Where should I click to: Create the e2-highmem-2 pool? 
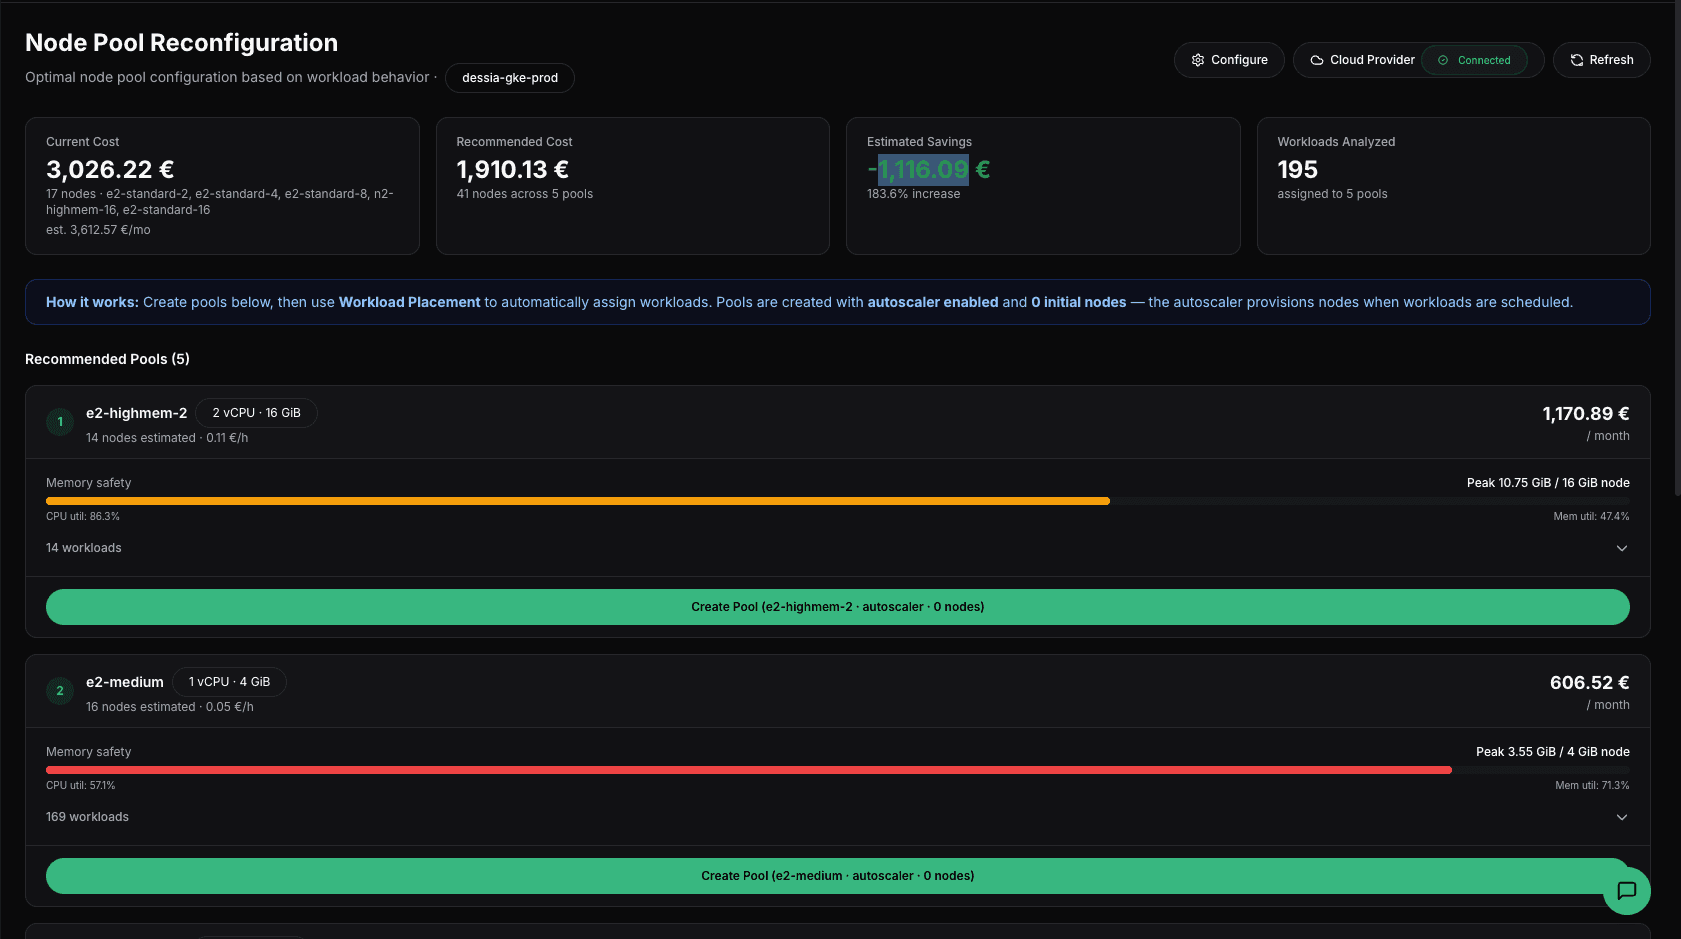(x=838, y=607)
